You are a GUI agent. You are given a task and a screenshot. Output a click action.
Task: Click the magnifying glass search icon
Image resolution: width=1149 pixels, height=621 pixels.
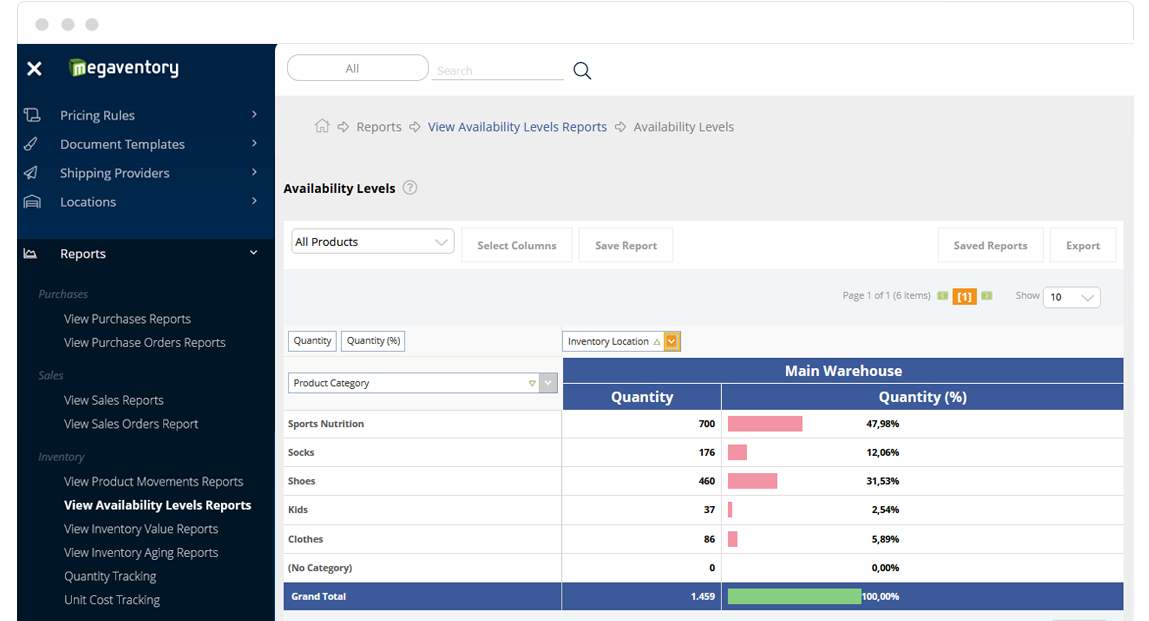tap(582, 70)
